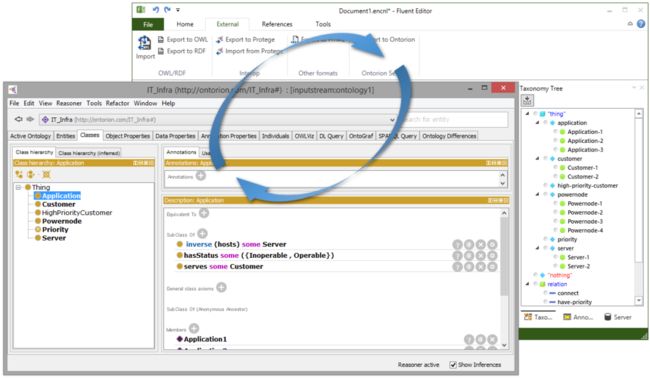Collapse 'relation' node in Taxonomy Tree
Image resolution: width=650 pixels, height=379 pixels.
(527, 284)
